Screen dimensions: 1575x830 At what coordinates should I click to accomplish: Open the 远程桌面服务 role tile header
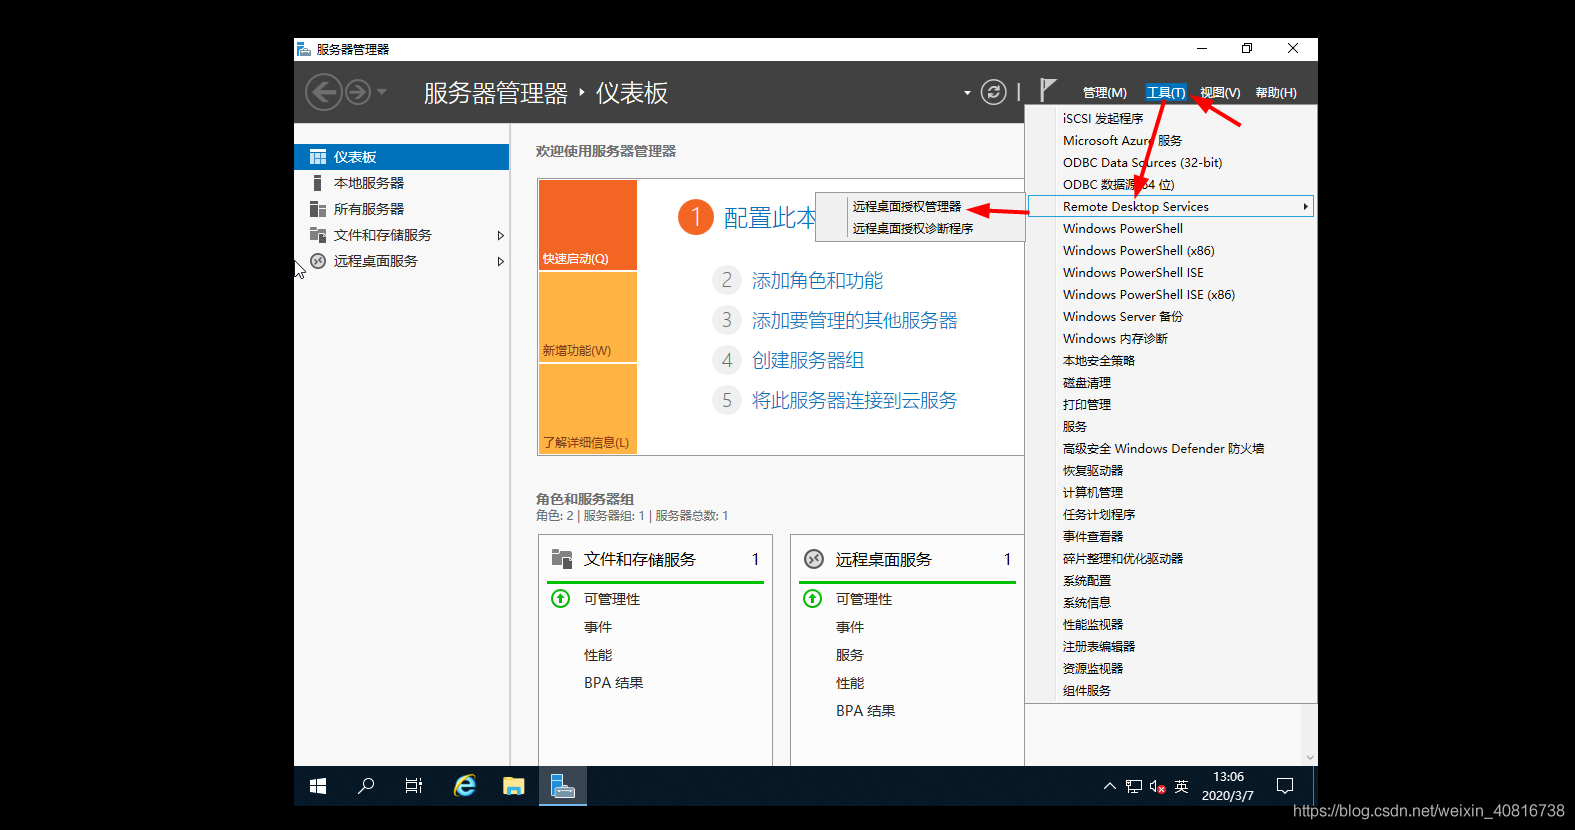click(883, 560)
